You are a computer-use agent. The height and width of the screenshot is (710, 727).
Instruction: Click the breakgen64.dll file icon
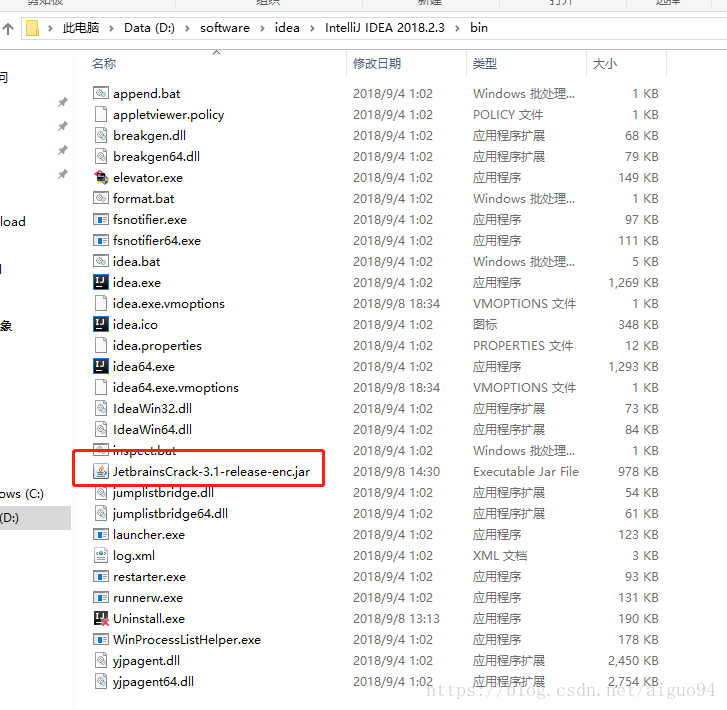coord(101,156)
